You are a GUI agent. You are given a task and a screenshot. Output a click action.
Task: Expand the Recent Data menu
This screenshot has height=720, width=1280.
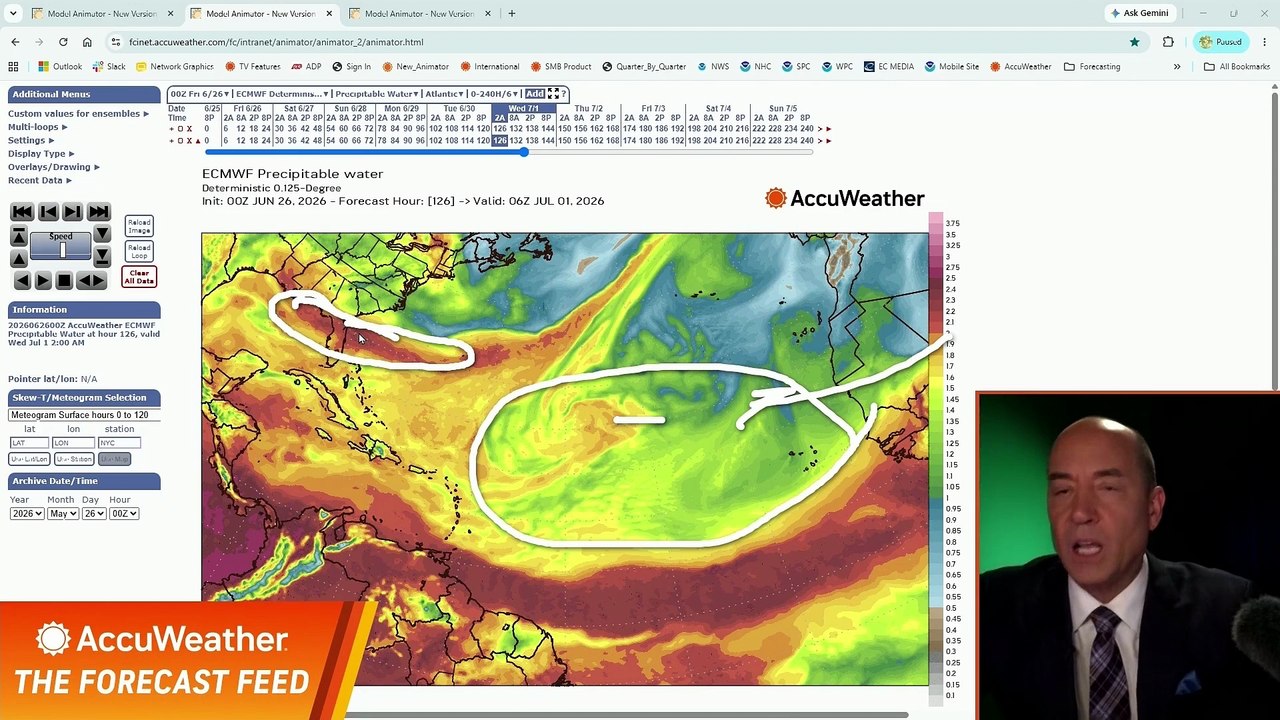coord(40,180)
